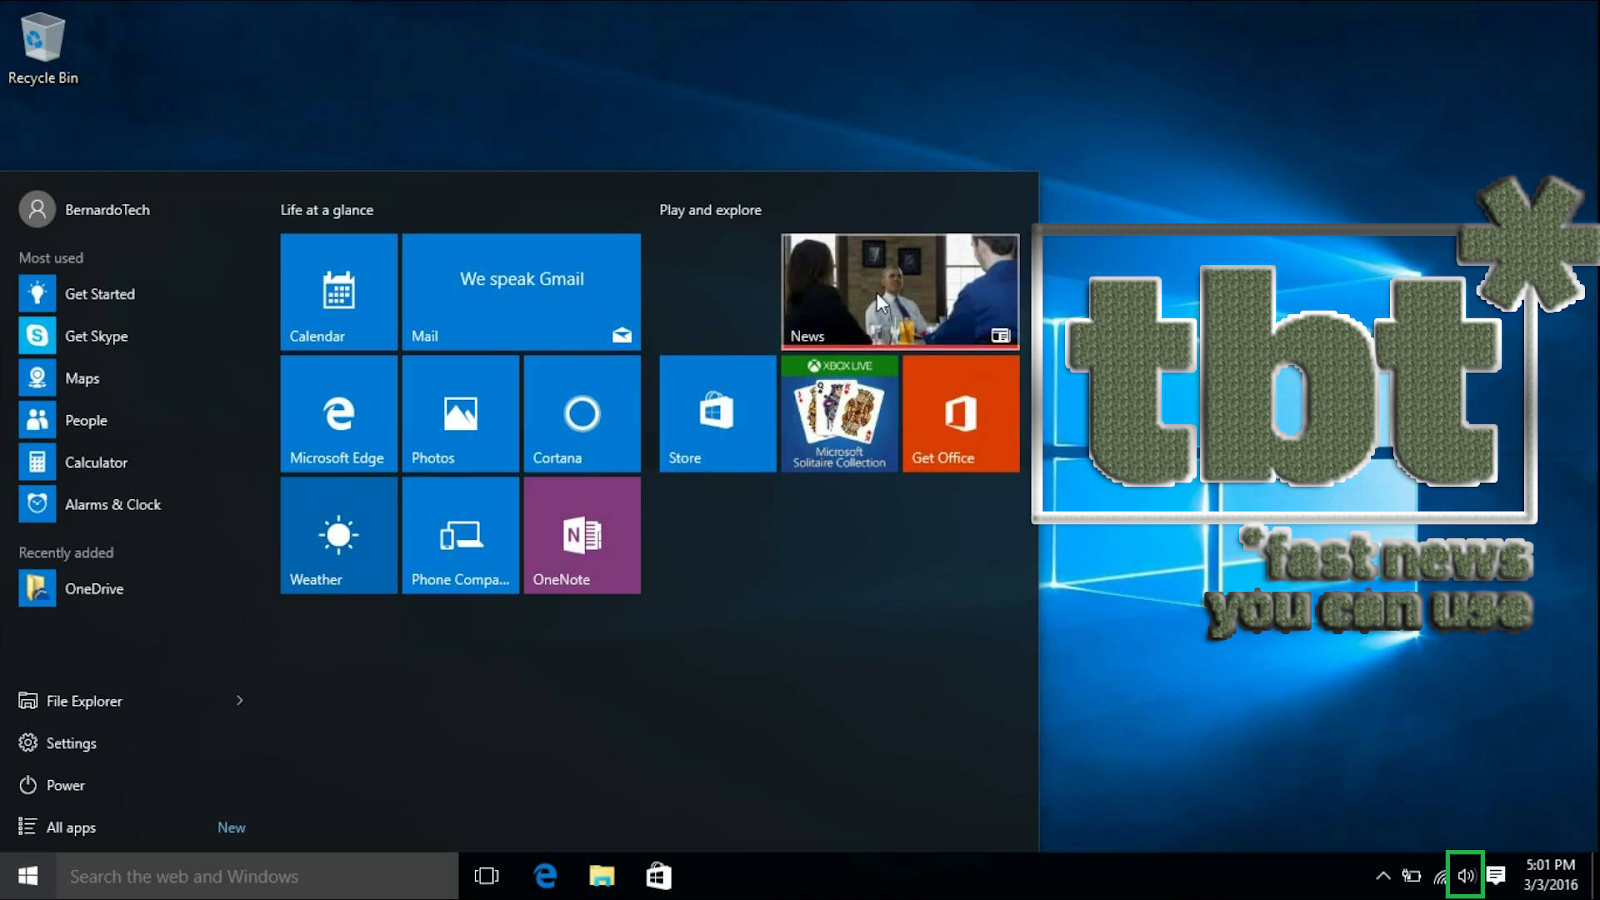Click the Life at a glance group title
Viewport: 1600px width, 900px height.
coord(327,210)
